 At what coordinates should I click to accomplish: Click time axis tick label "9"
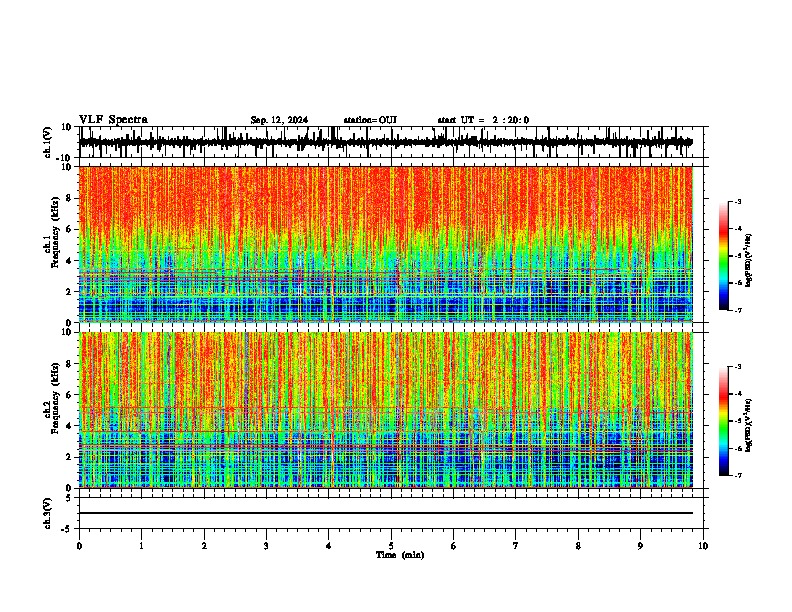coord(640,546)
